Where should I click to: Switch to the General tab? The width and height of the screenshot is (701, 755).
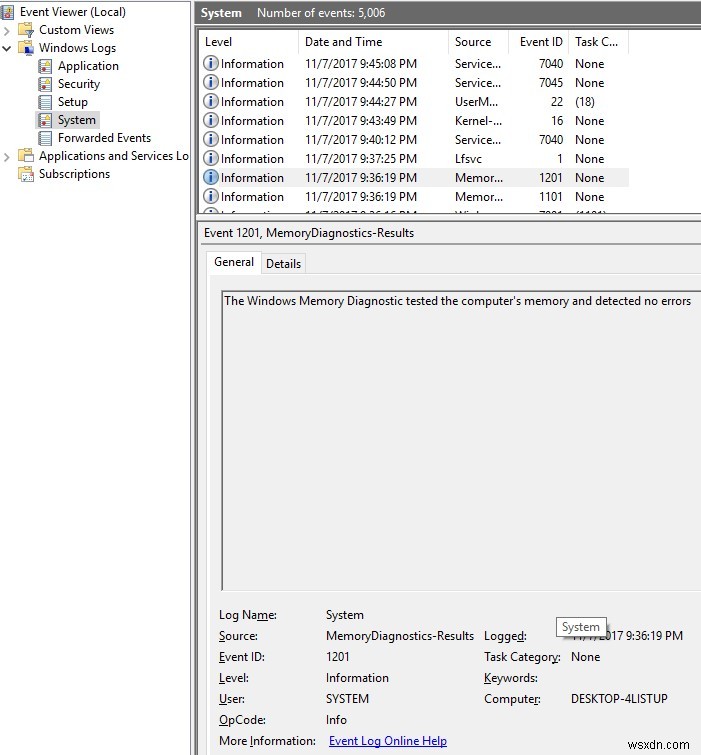[x=234, y=262]
